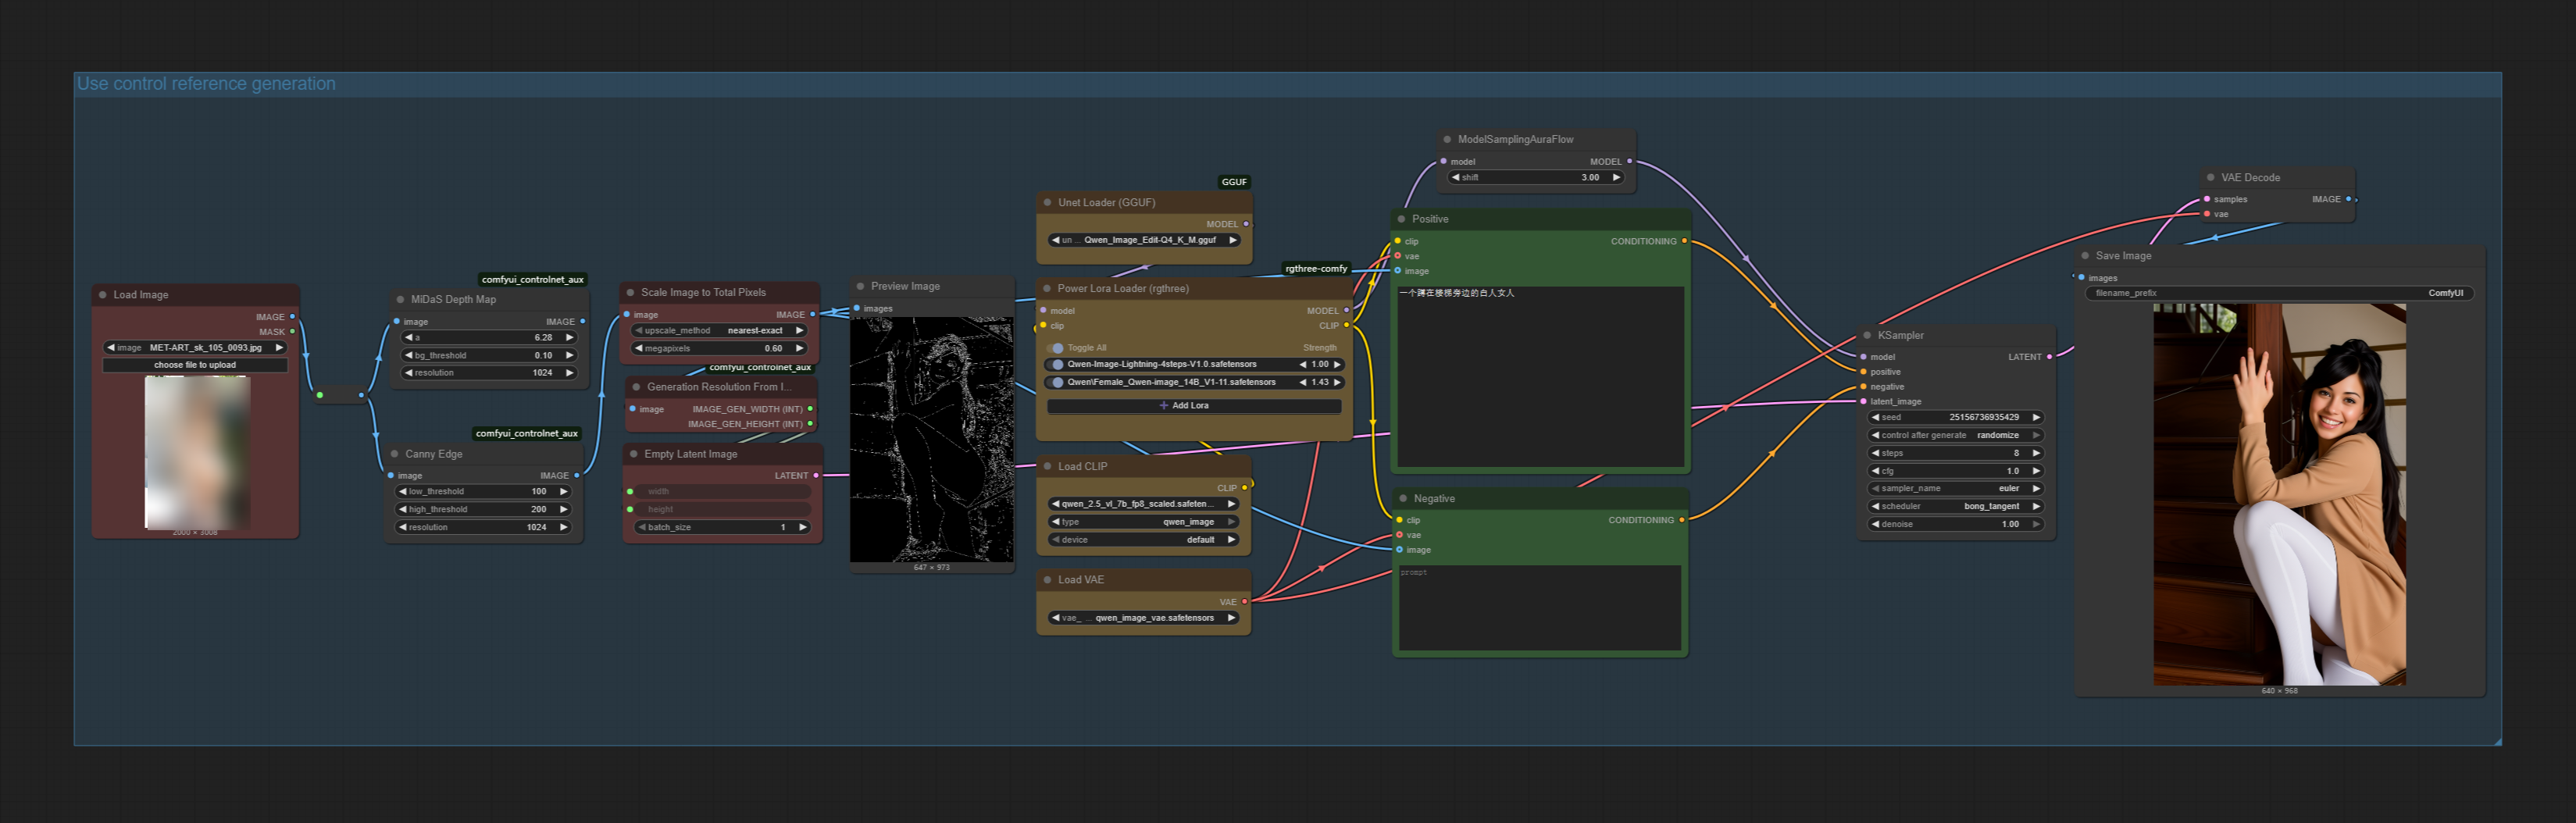This screenshot has height=823, width=2576.
Task: Toggle the Female_Qwen-image_14B LoRA off
Action: tap(1056, 382)
